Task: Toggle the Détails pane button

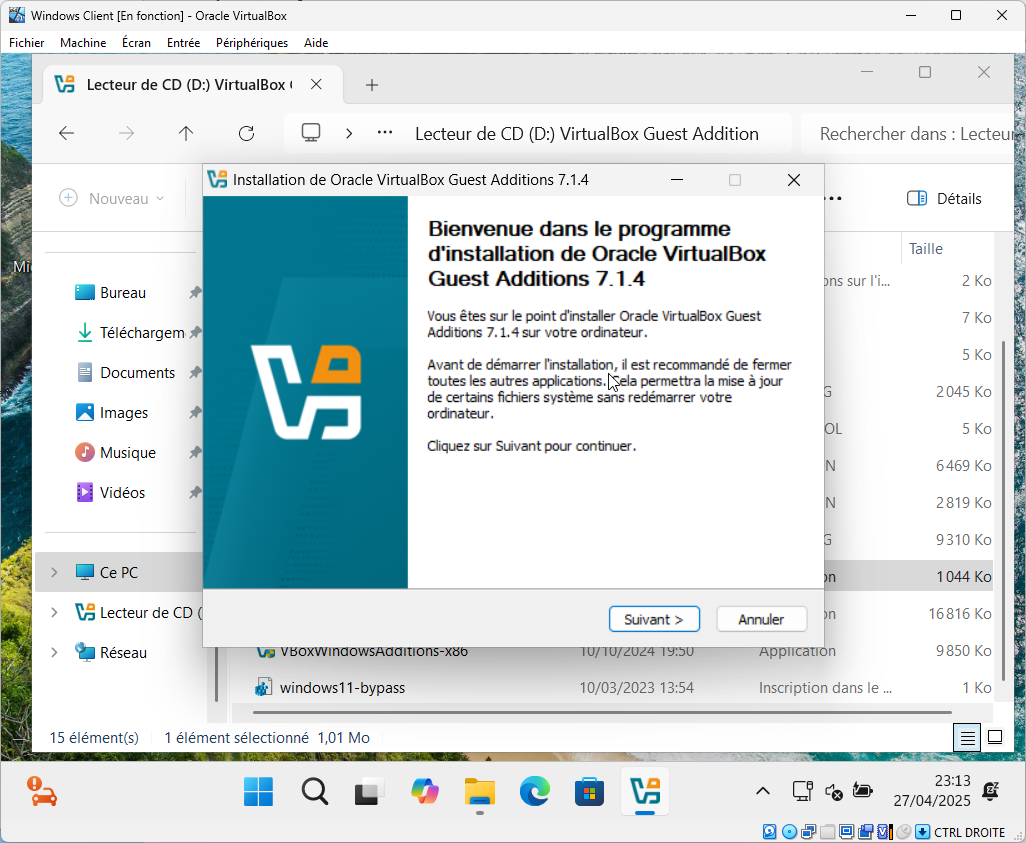Action: point(944,198)
